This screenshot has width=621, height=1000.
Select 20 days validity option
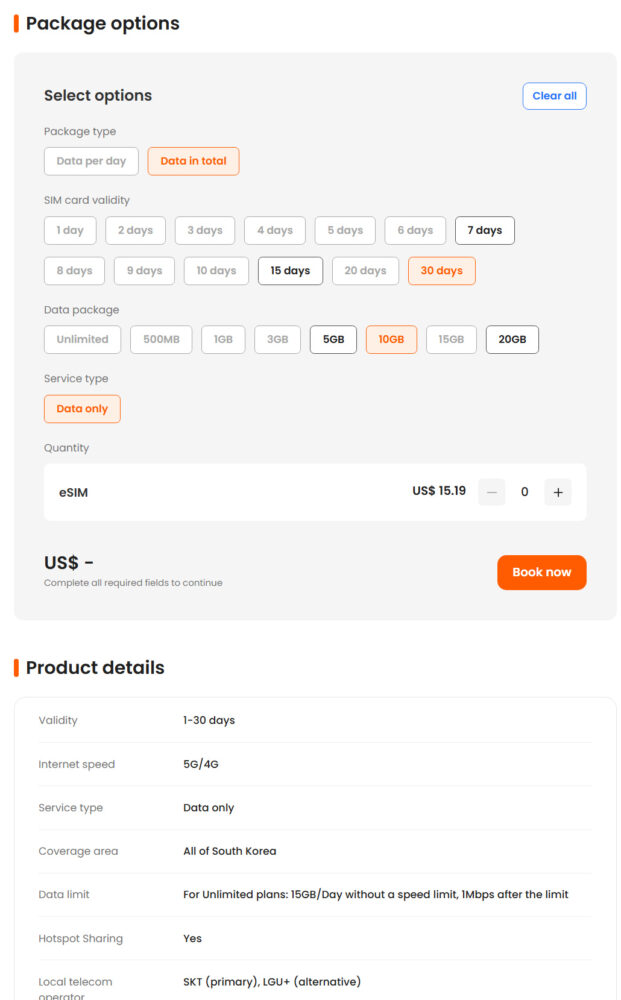point(365,271)
